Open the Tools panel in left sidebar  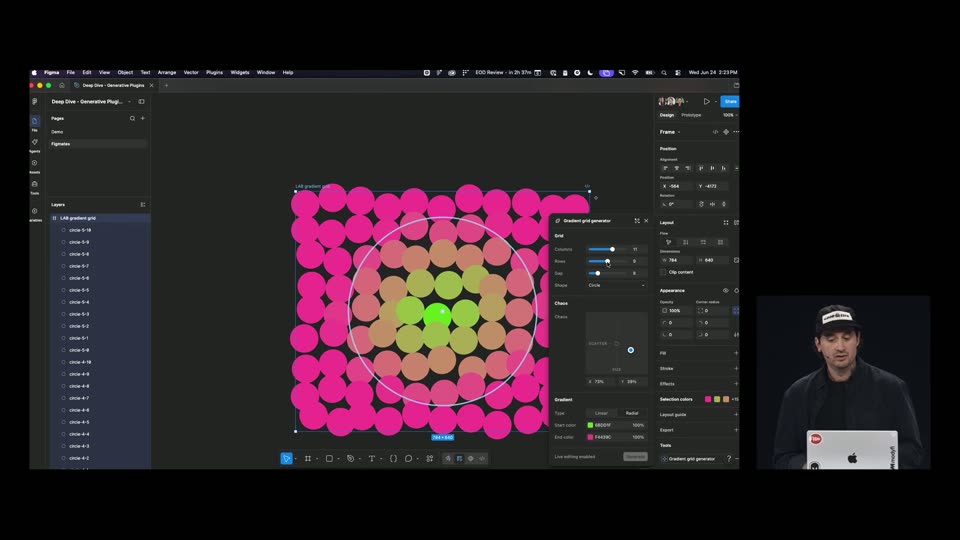coord(35,186)
